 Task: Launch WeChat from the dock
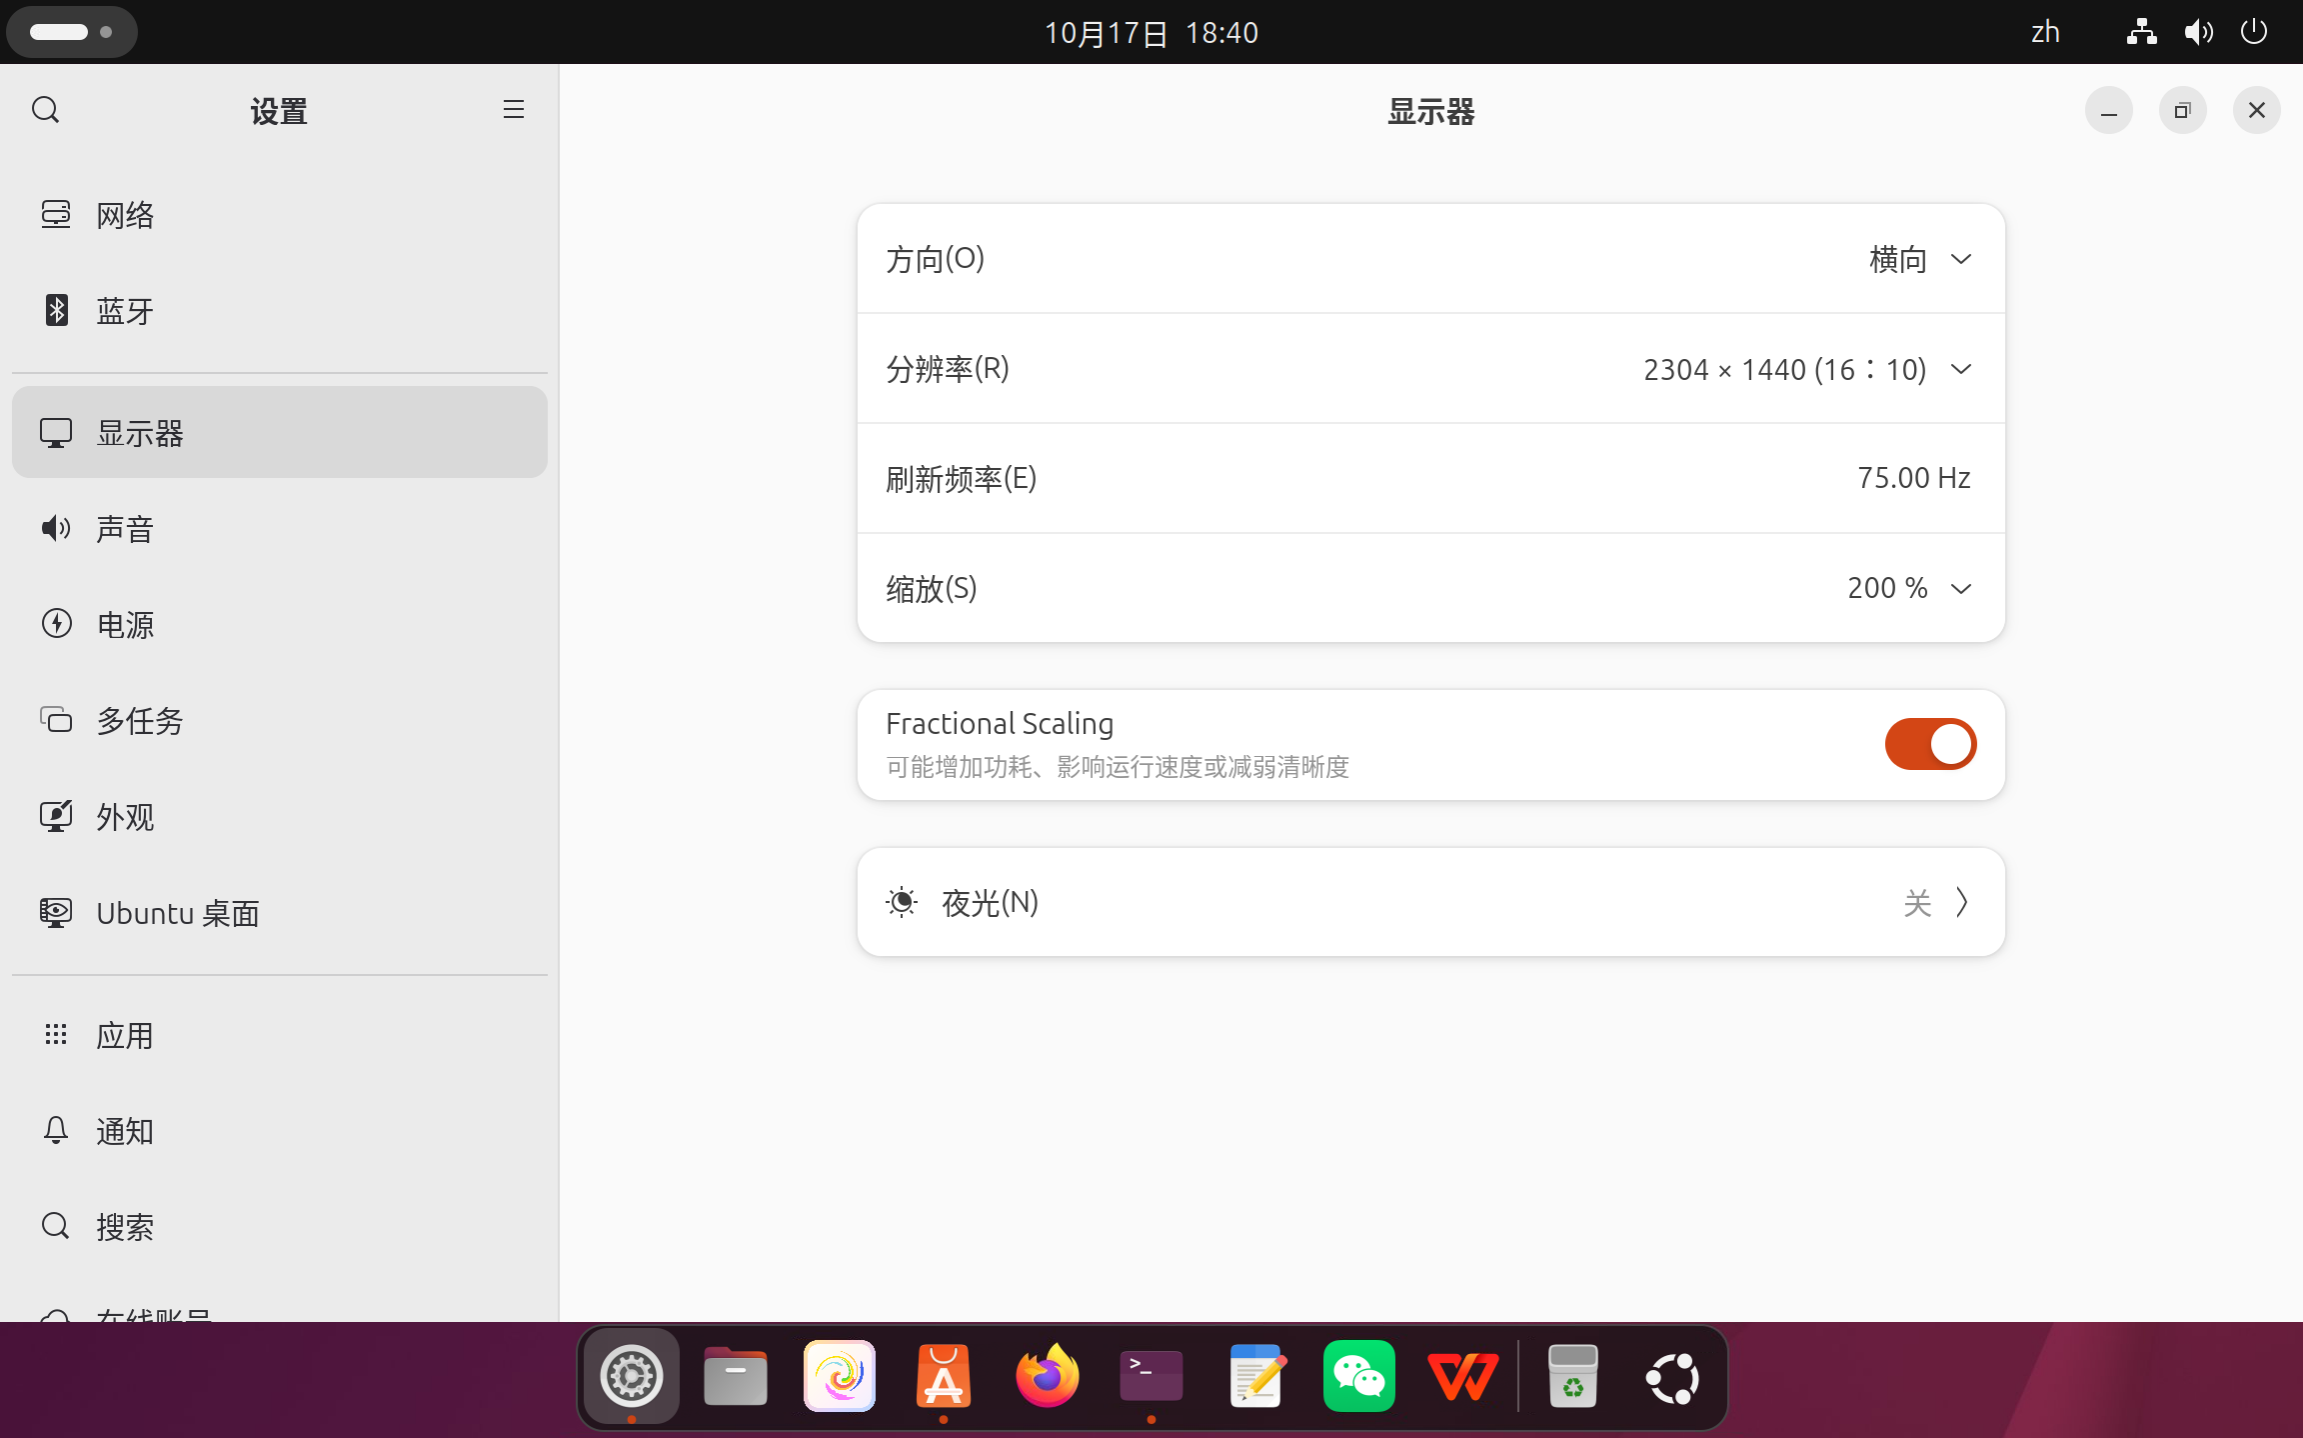click(x=1359, y=1377)
